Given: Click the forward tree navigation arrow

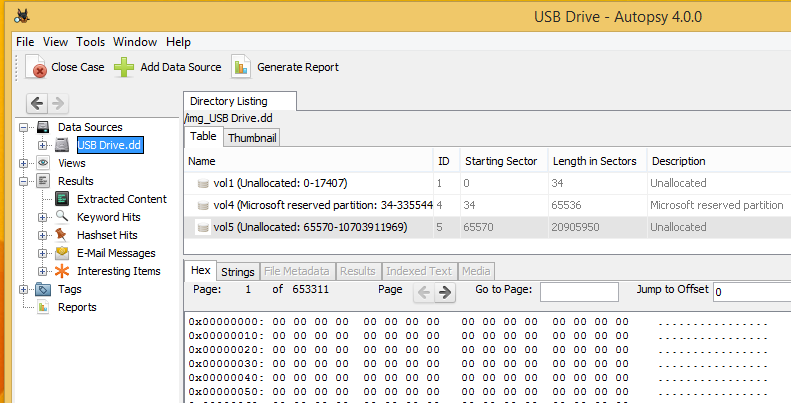Looking at the screenshot, I should 58,103.
